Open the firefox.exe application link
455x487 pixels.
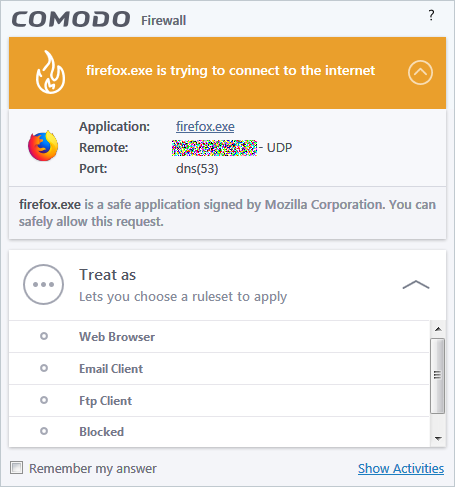pyautogui.click(x=205, y=127)
